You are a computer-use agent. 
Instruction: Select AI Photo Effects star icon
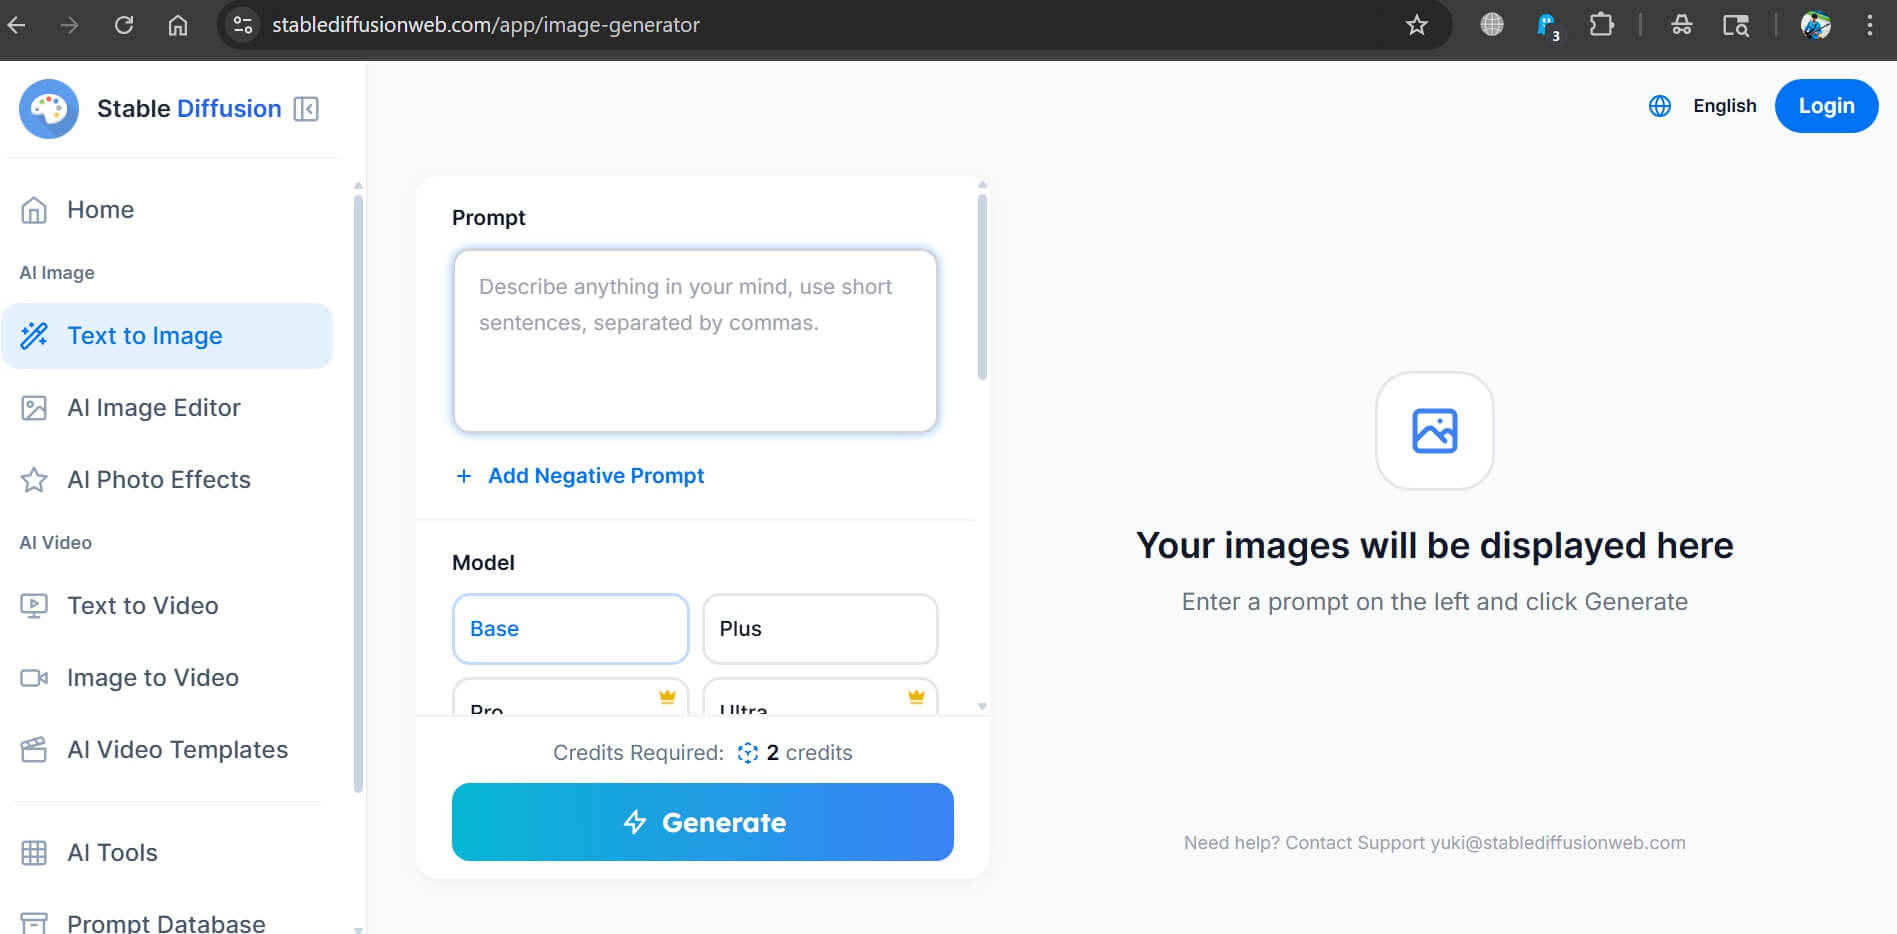click(x=34, y=479)
